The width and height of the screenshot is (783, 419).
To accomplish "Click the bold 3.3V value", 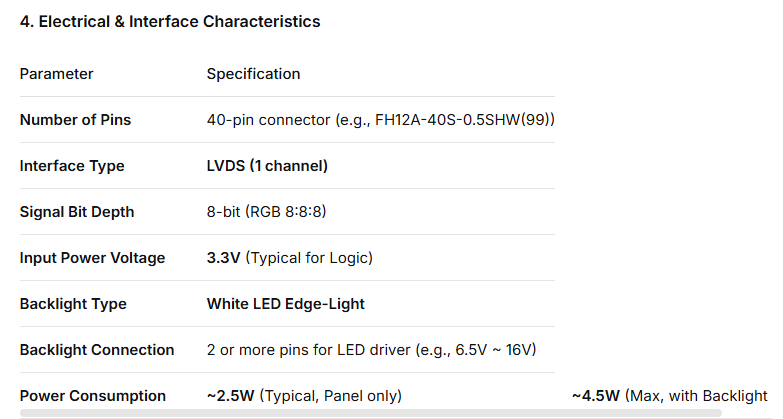I will click(x=224, y=258).
